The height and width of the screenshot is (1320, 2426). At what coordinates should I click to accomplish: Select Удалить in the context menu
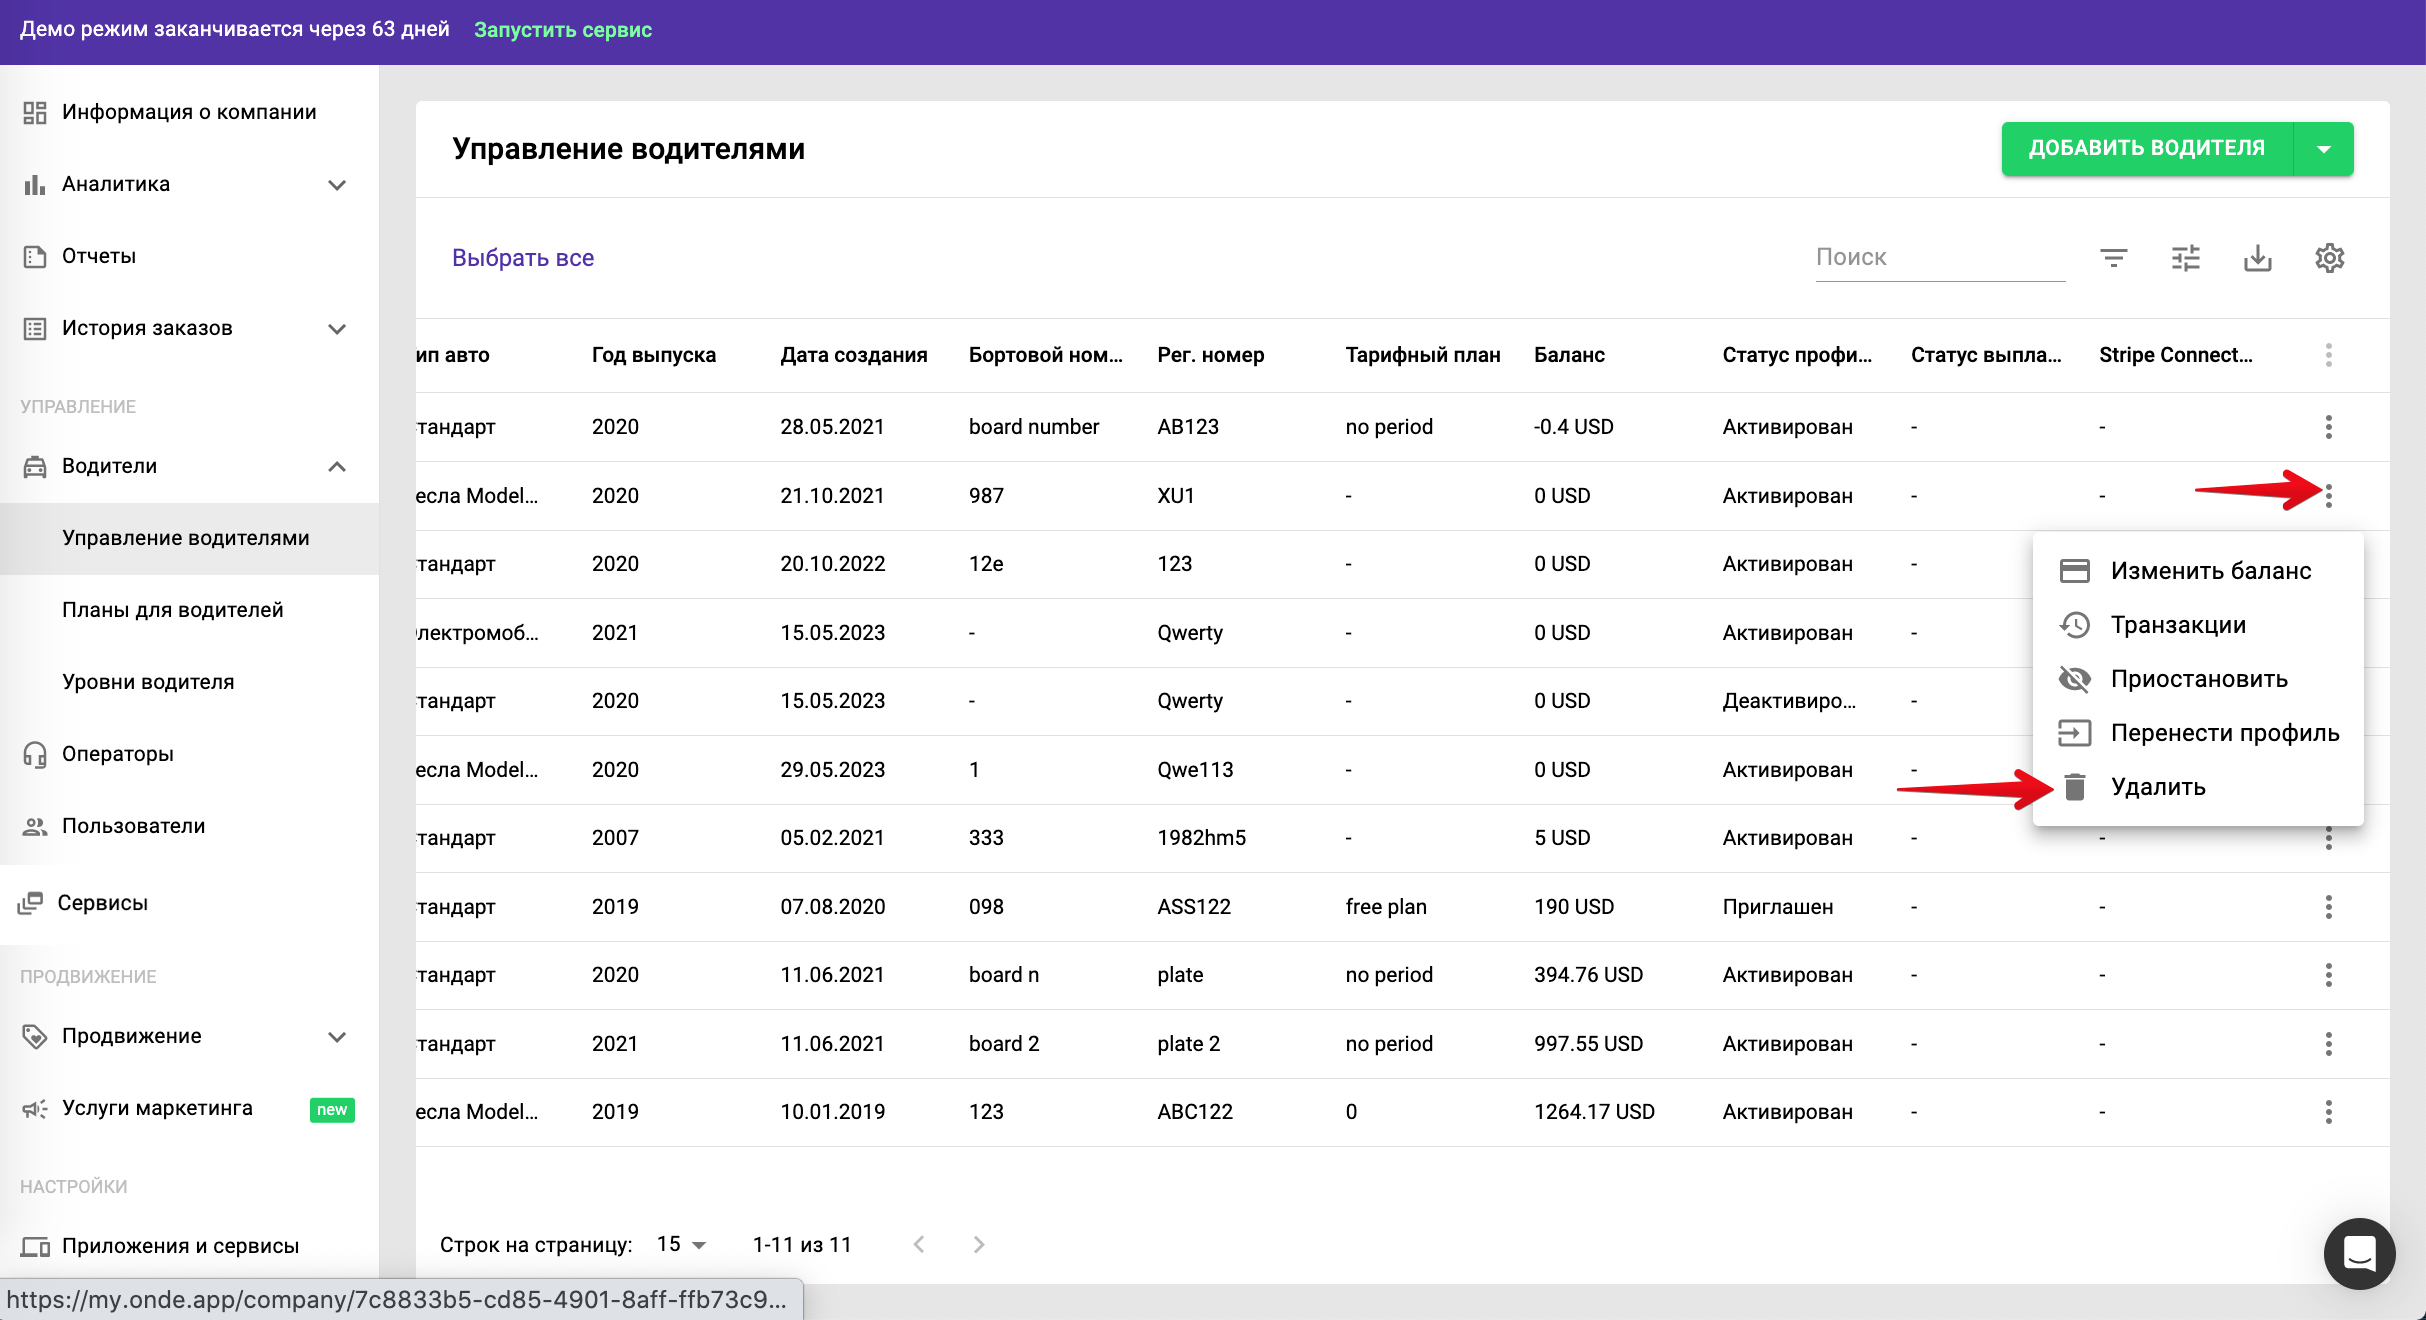tap(2157, 787)
